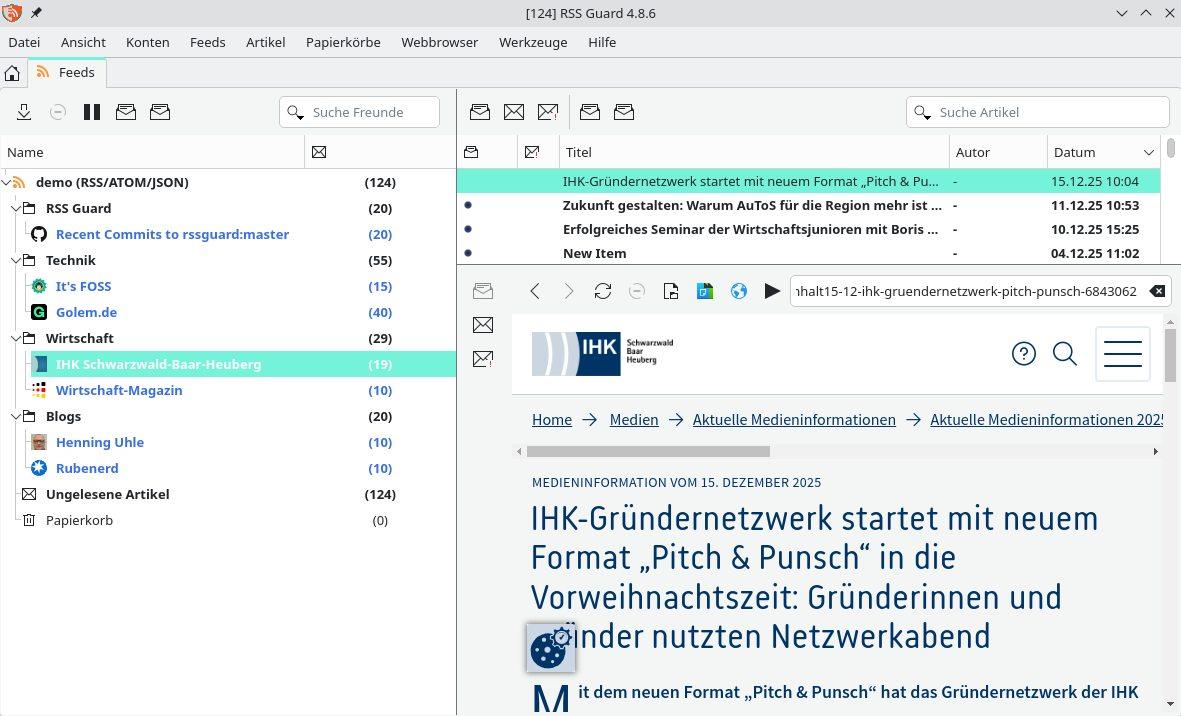Image resolution: width=1181 pixels, height=716 pixels.
Task: Open article in external web browser via globe icon
Action: click(x=739, y=291)
